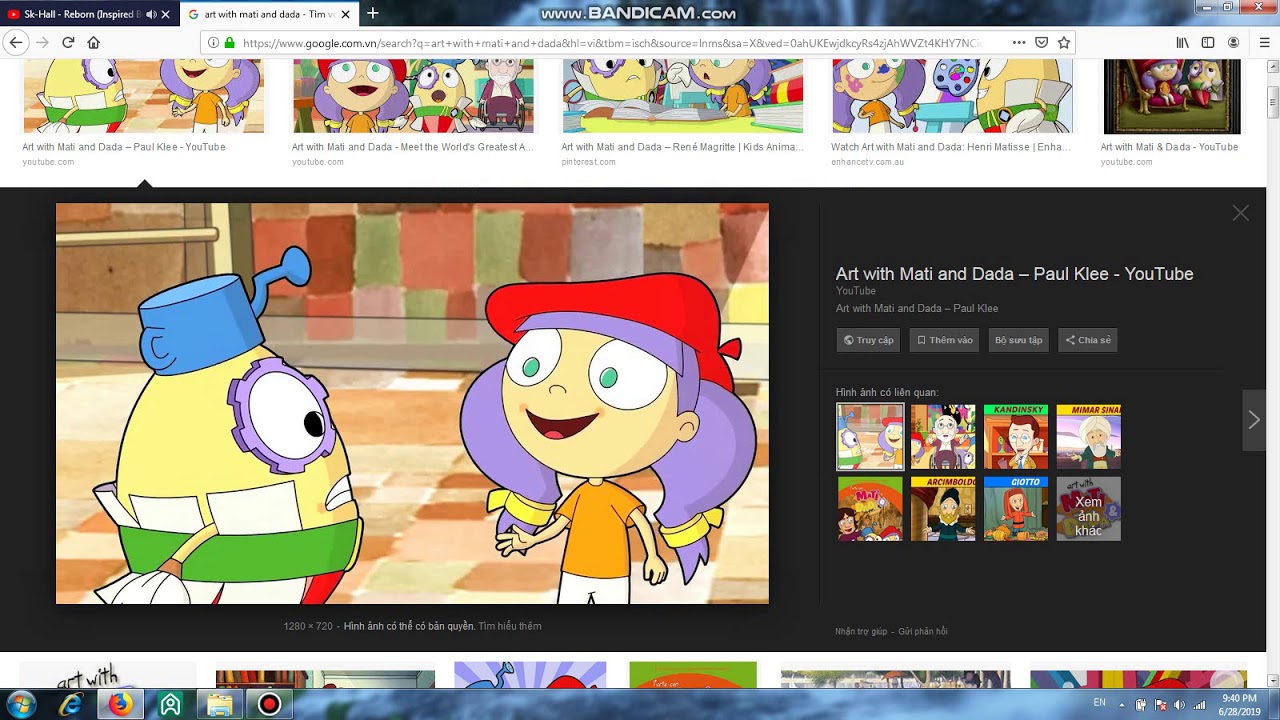1280x720 pixels.
Task: Switch to the Sk-Hall Reborn YouTube tab
Action: (80, 14)
